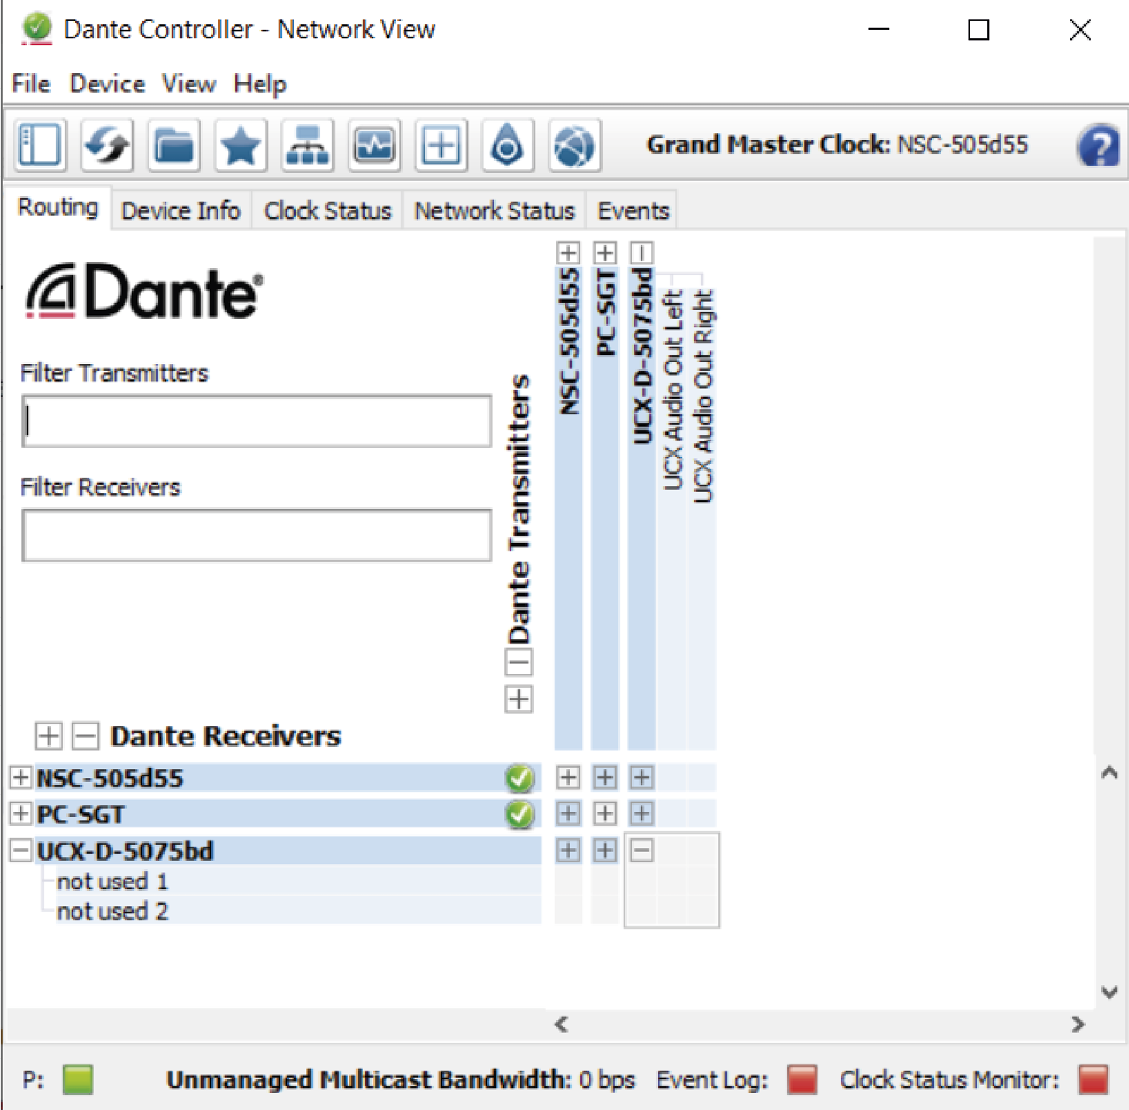The width and height of the screenshot is (1129, 1110).
Task: Select the UCX-D-5075bd receiver device name
Action: tap(125, 851)
